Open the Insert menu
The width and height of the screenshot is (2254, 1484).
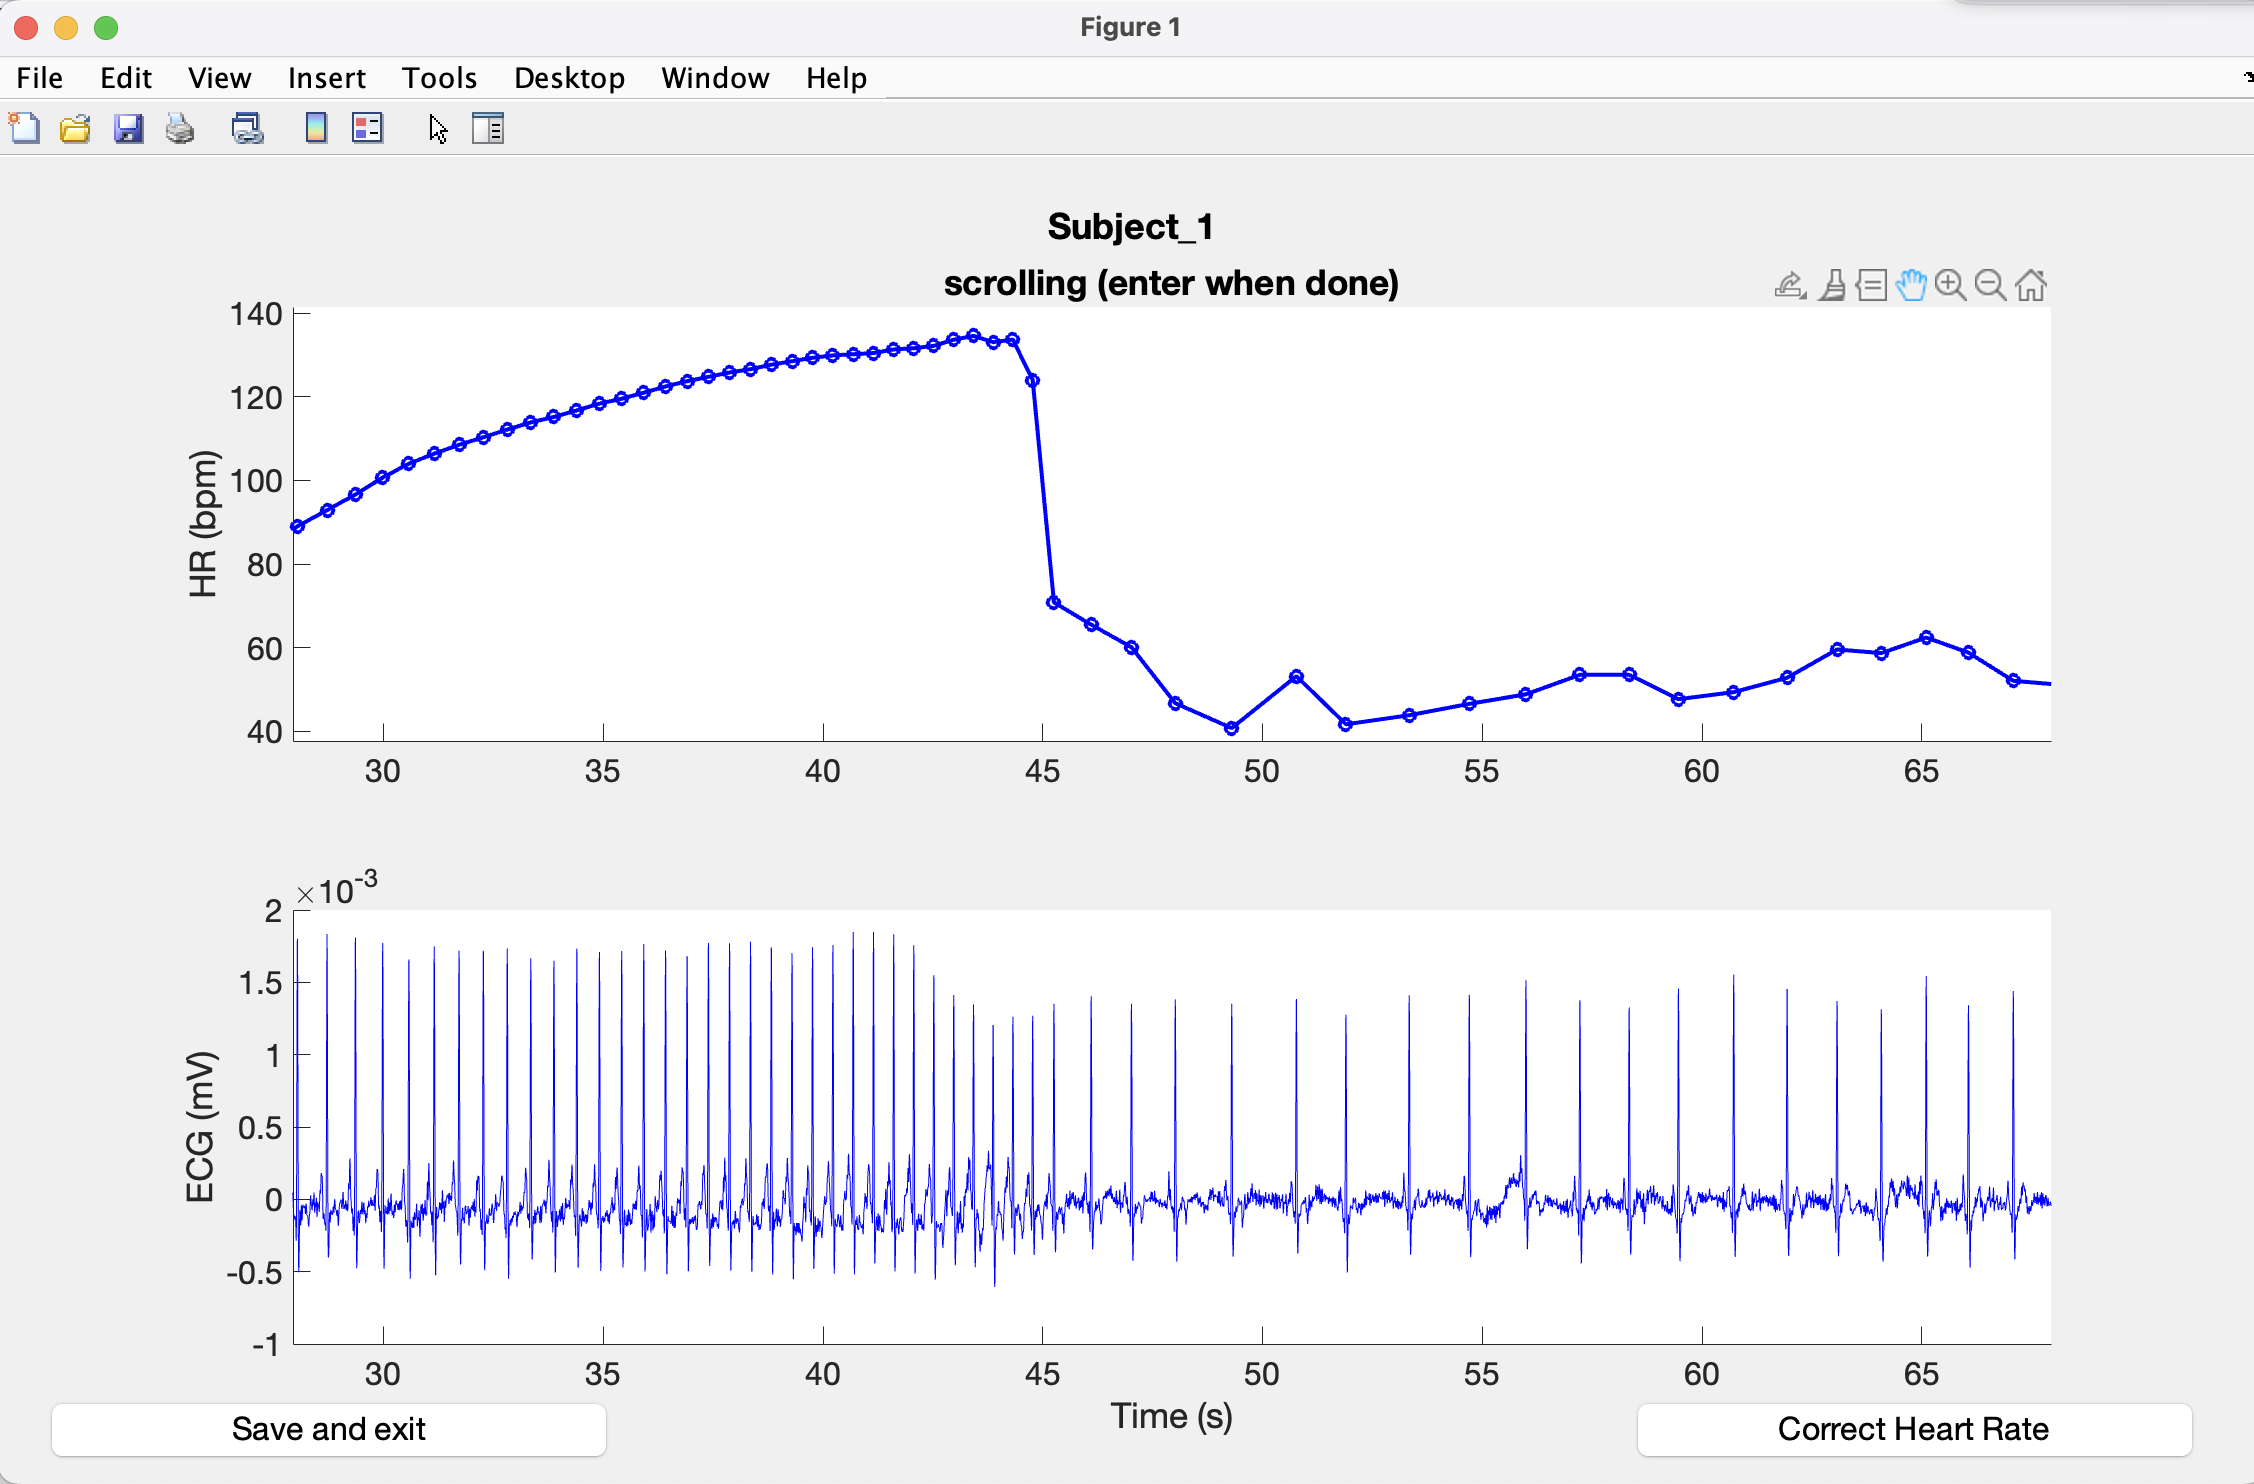coord(326,78)
